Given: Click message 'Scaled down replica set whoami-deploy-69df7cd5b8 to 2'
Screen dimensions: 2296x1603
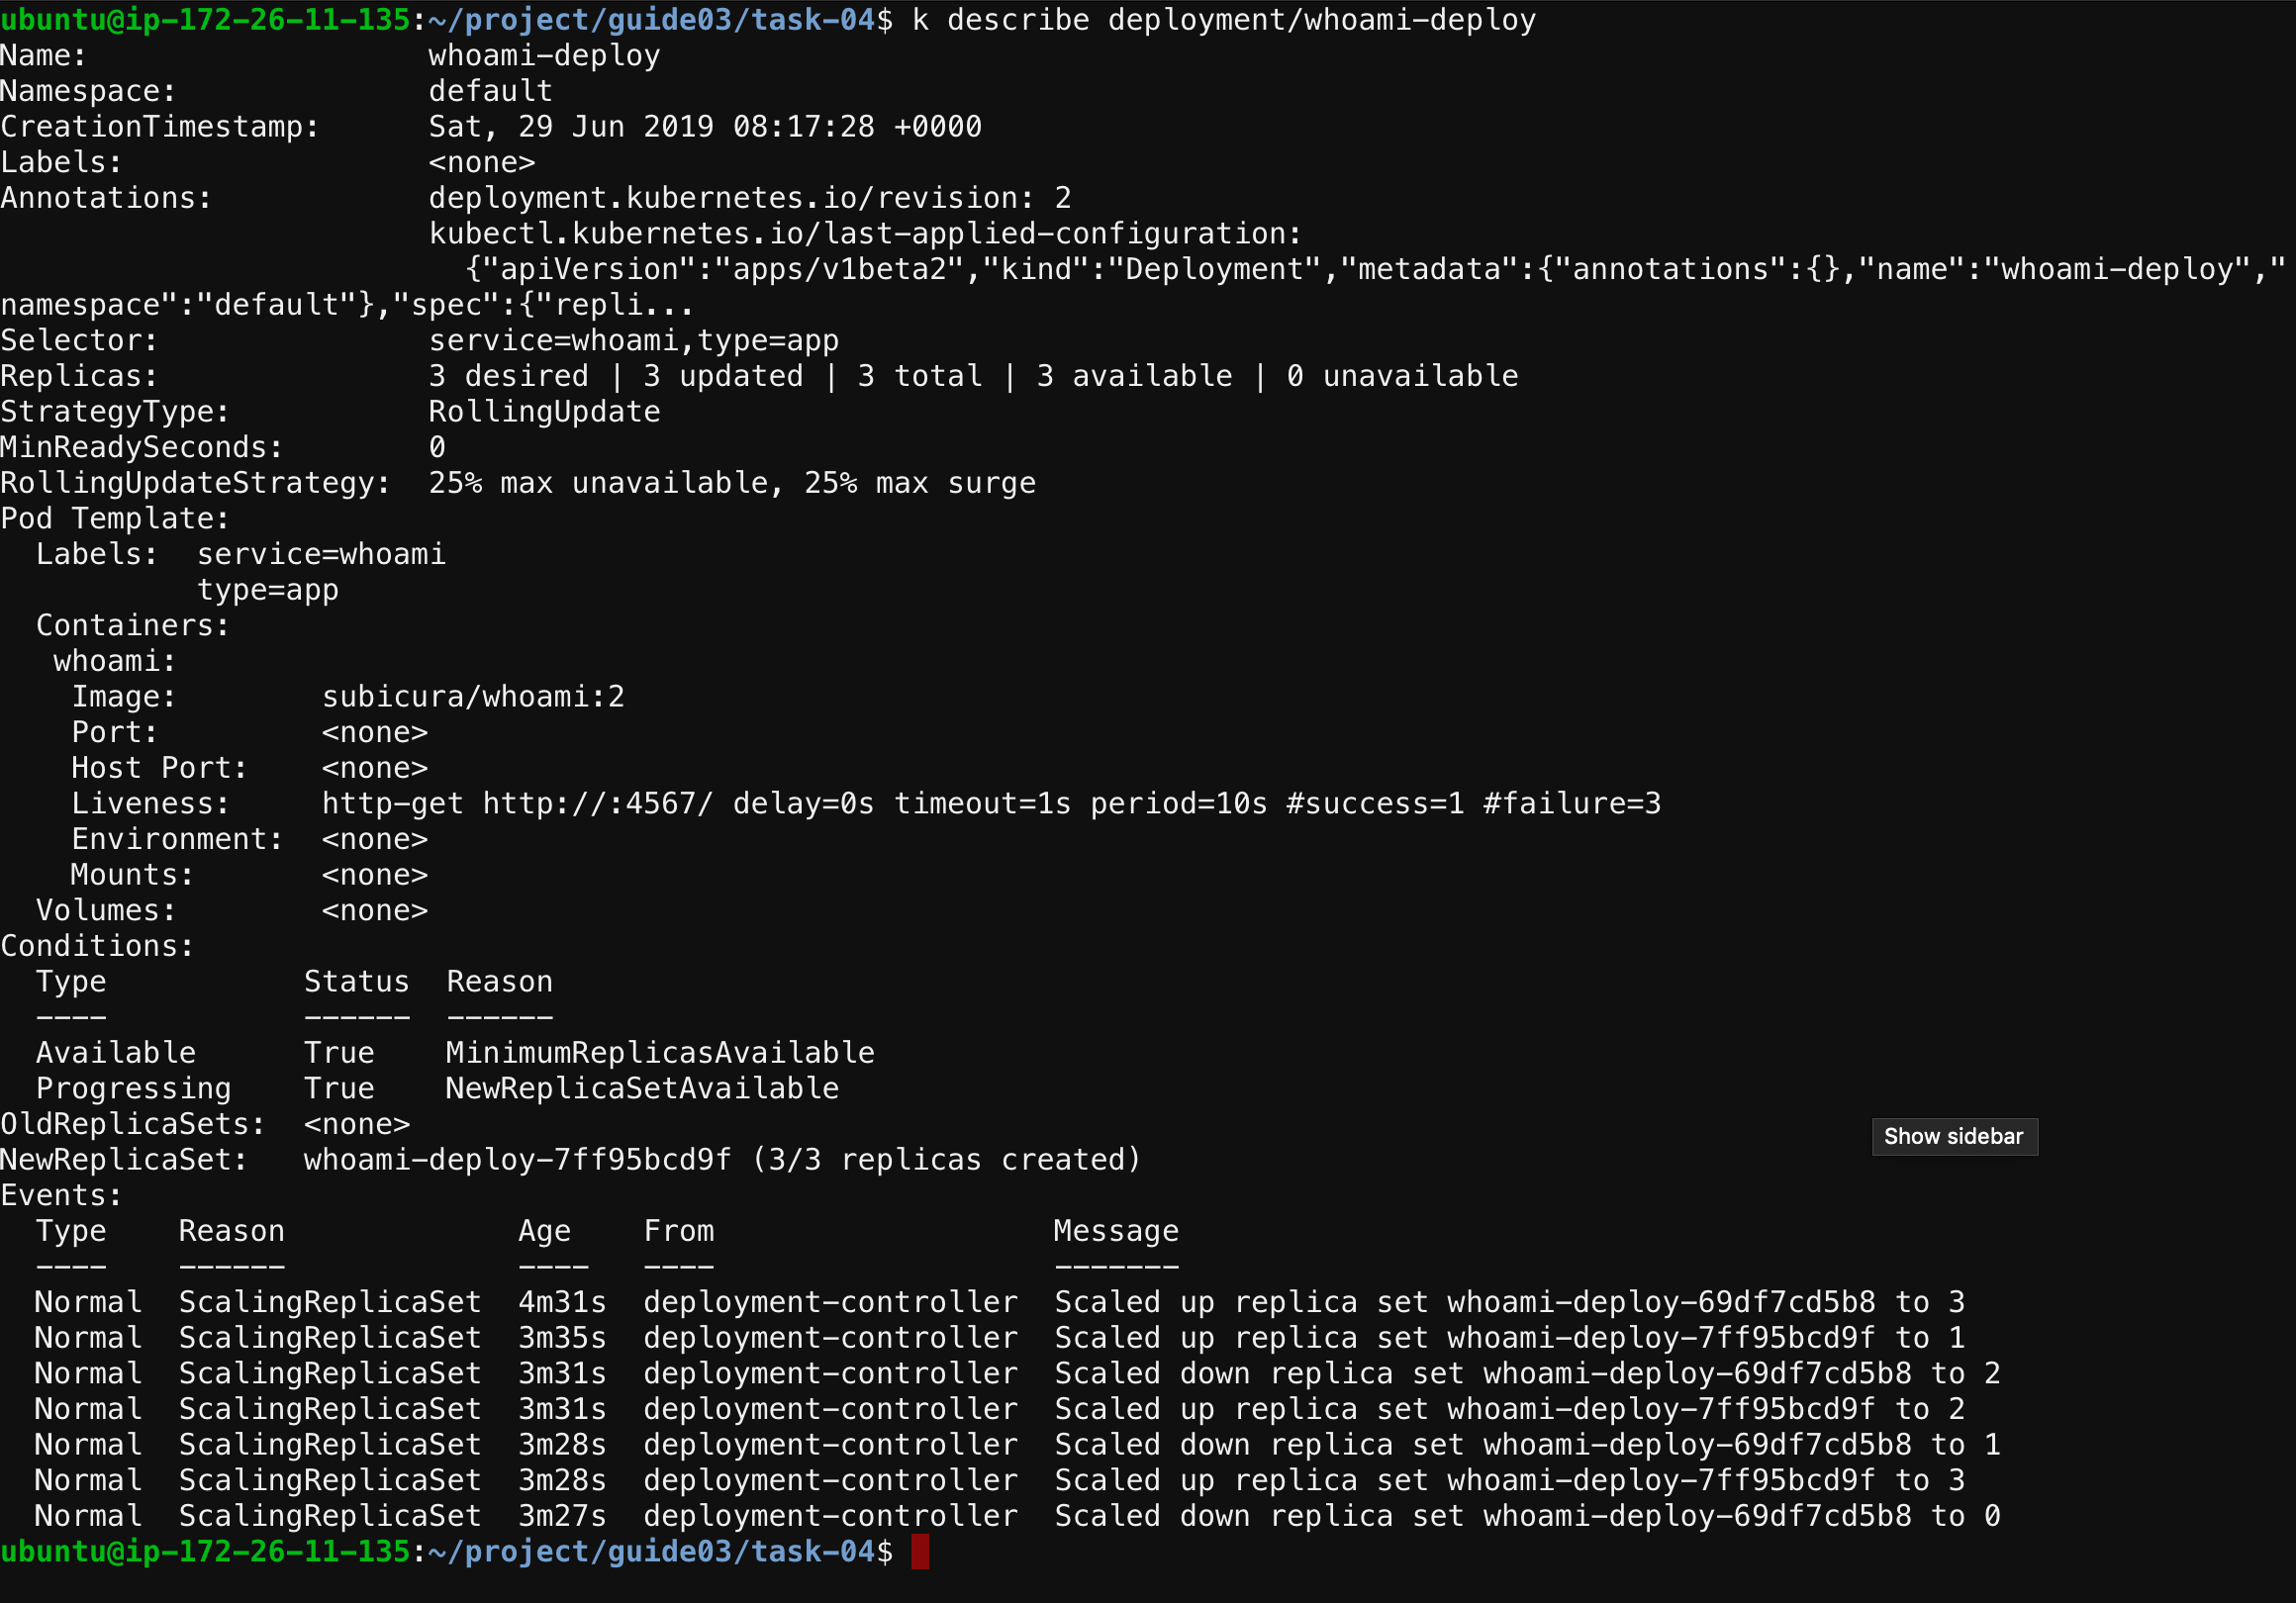Looking at the screenshot, I should 1528,1374.
